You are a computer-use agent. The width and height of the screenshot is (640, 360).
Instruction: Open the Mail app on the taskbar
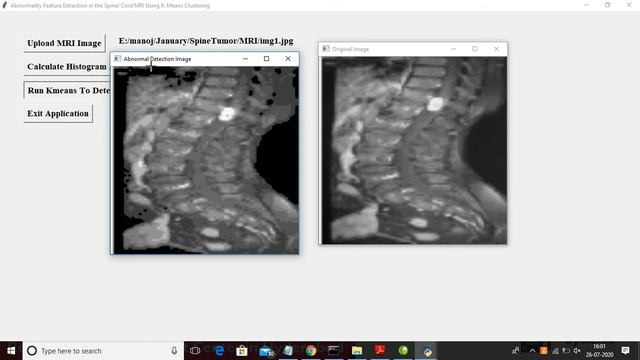pyautogui.click(x=266, y=351)
